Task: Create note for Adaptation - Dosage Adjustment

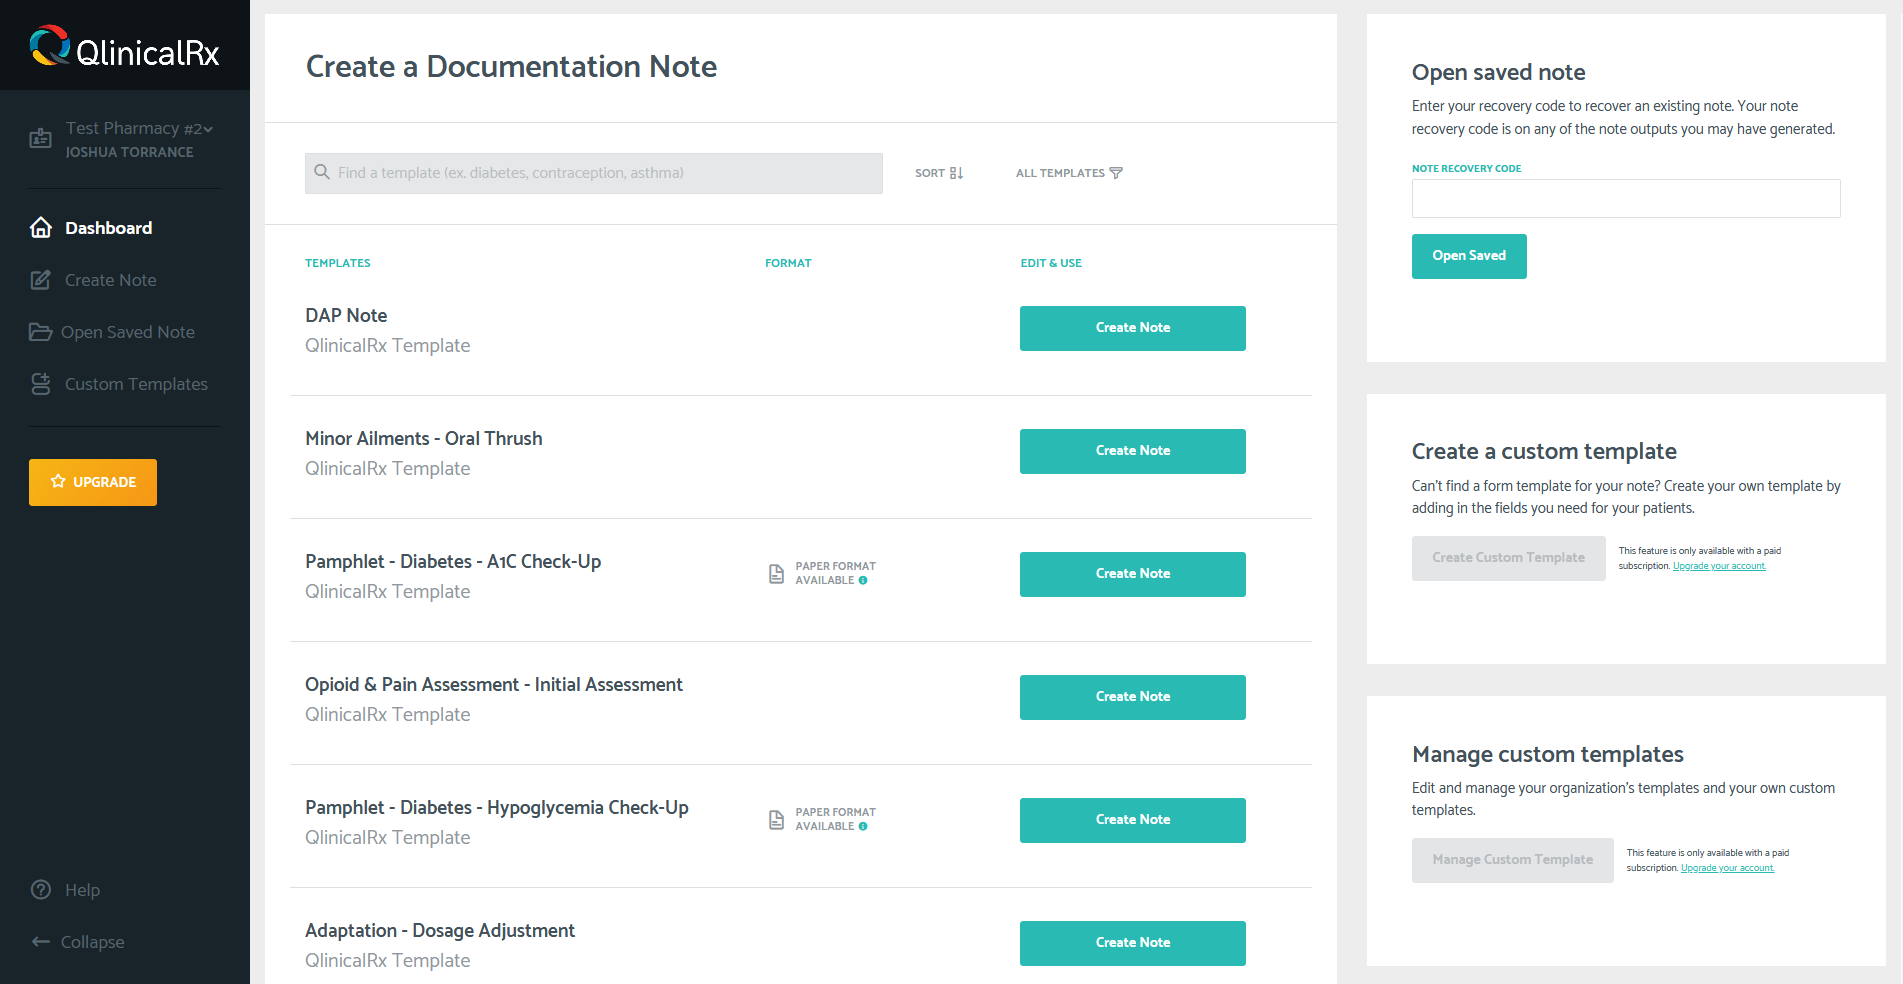Action: [x=1133, y=943]
